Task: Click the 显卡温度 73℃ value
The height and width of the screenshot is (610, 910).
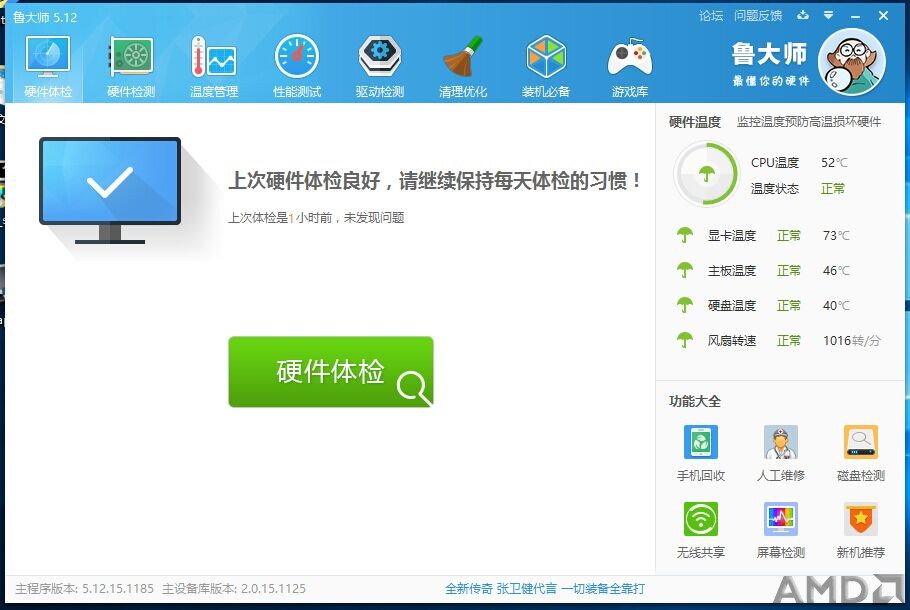Action: point(836,235)
